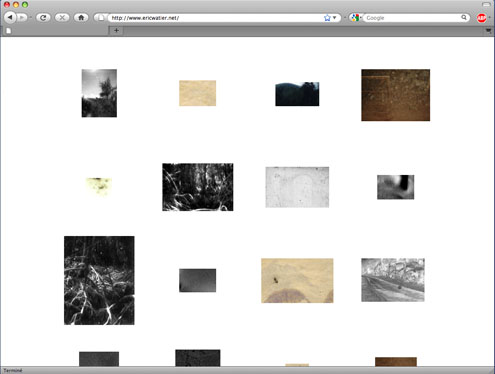Open the Adblock Plus dropdown arrow

(x=489, y=18)
